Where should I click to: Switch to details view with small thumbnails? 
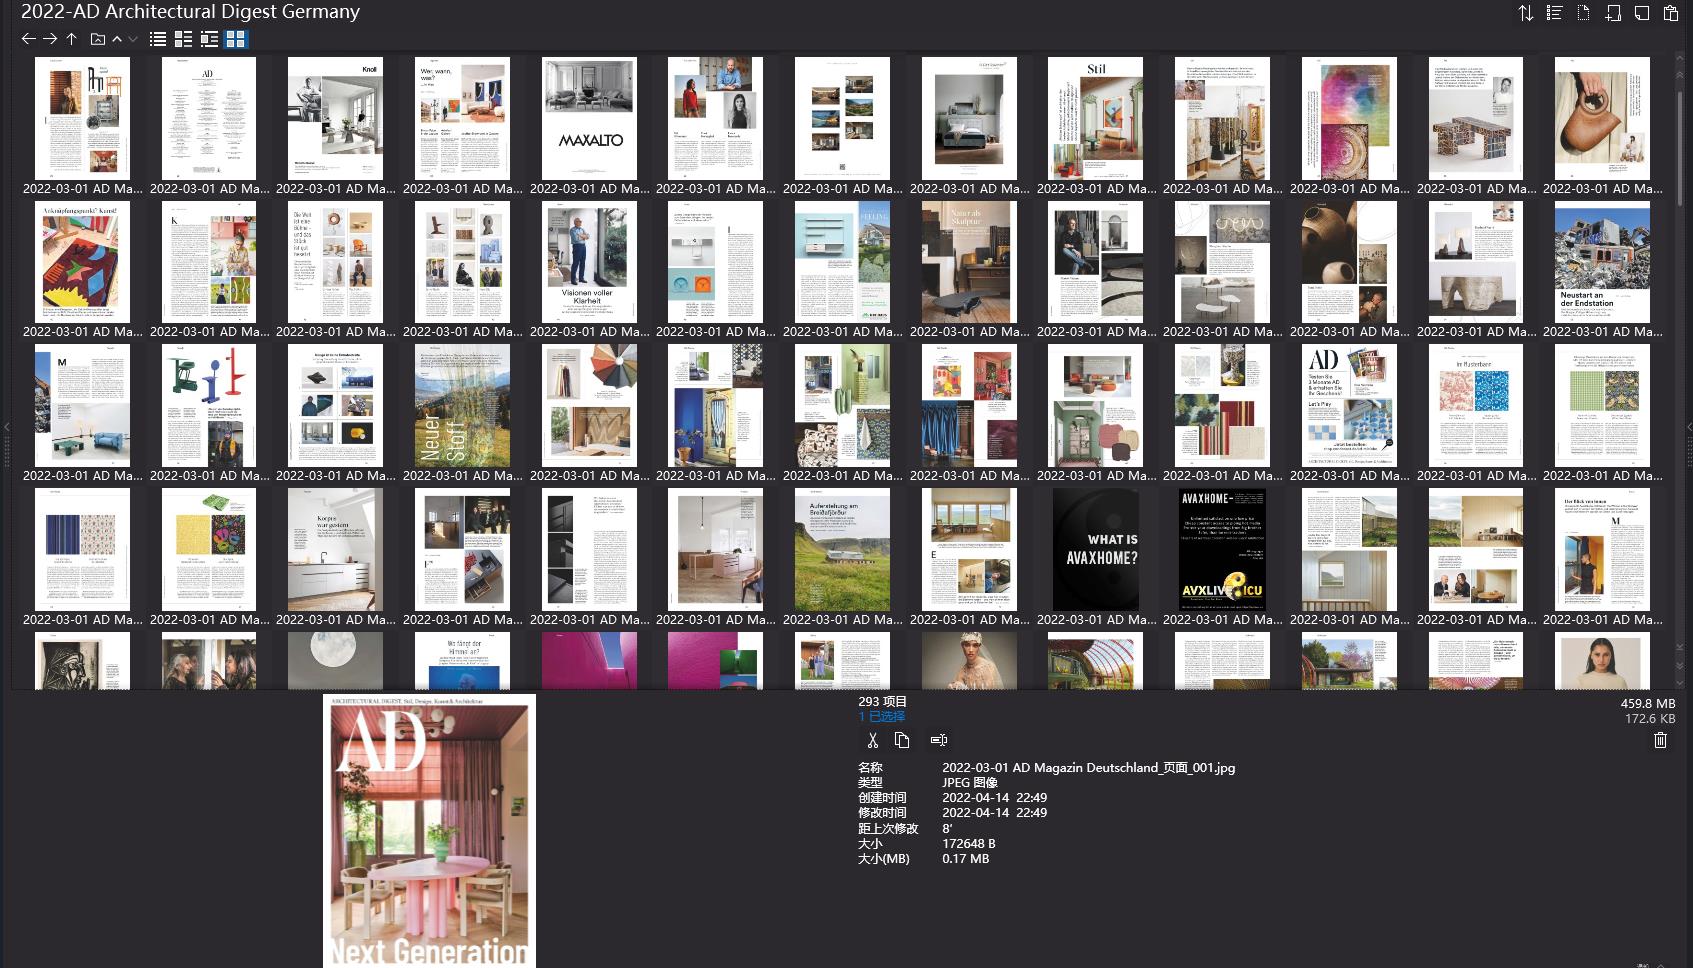(208, 39)
